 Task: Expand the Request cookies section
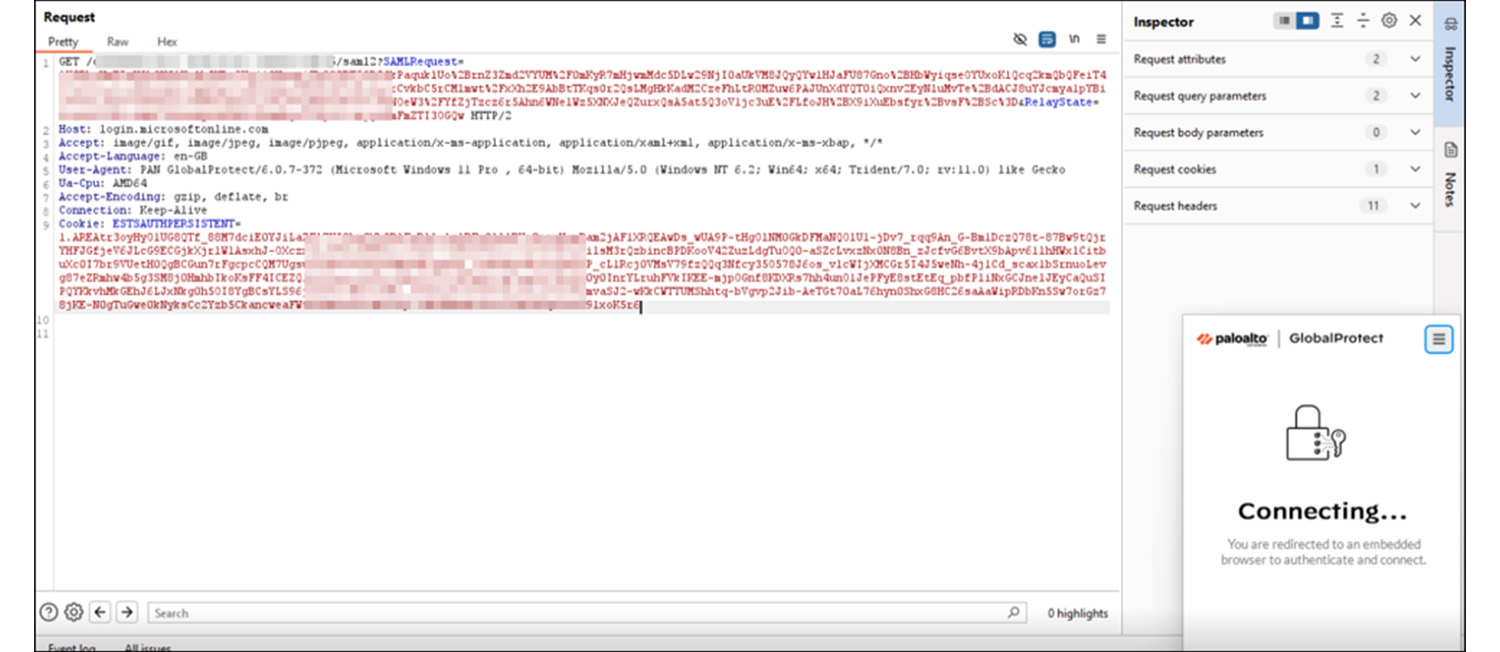pos(1415,169)
